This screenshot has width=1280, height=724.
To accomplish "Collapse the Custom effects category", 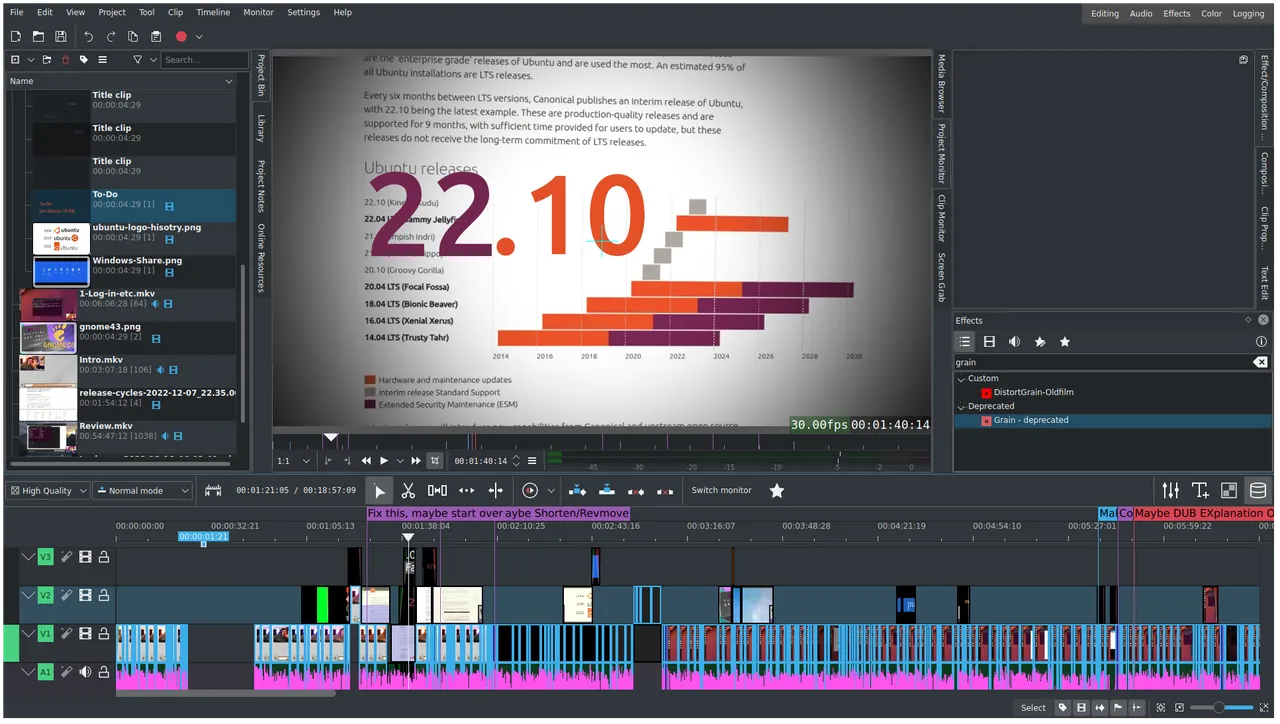I will coord(961,378).
